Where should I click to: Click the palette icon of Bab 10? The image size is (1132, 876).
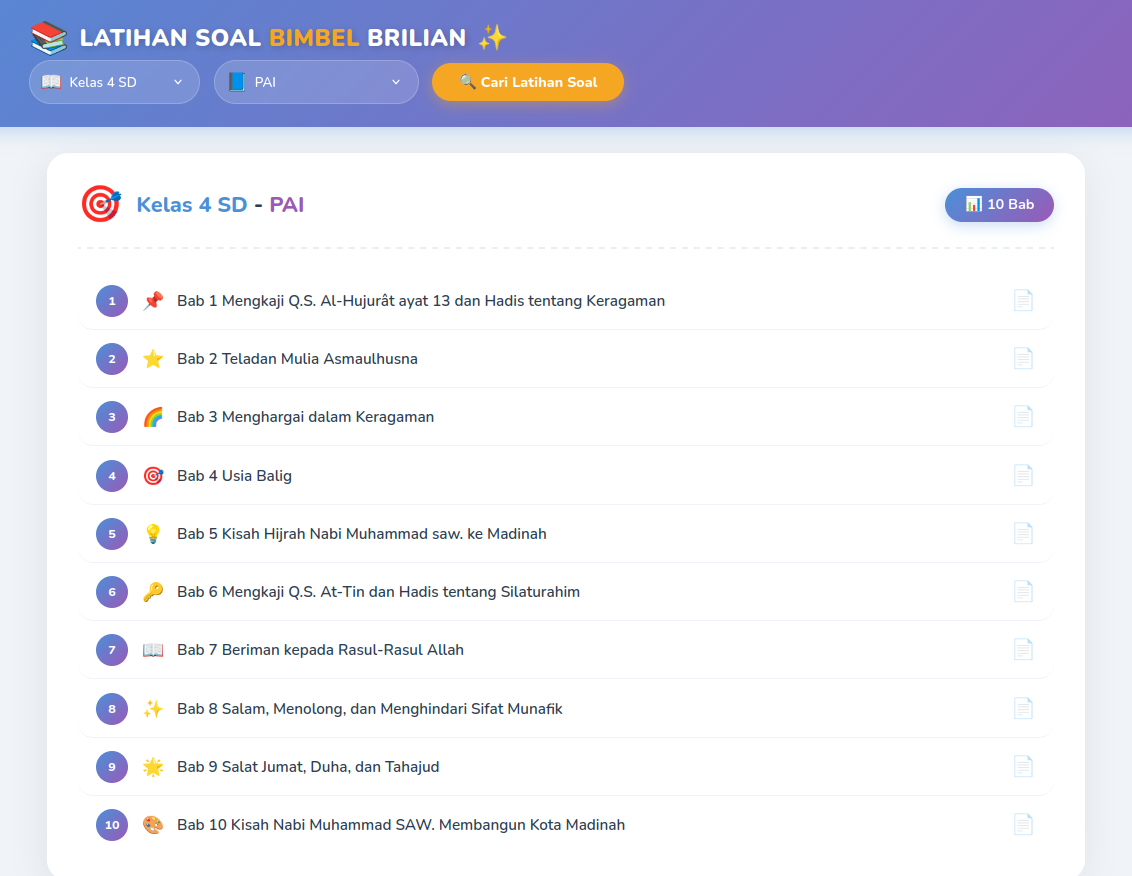point(153,825)
